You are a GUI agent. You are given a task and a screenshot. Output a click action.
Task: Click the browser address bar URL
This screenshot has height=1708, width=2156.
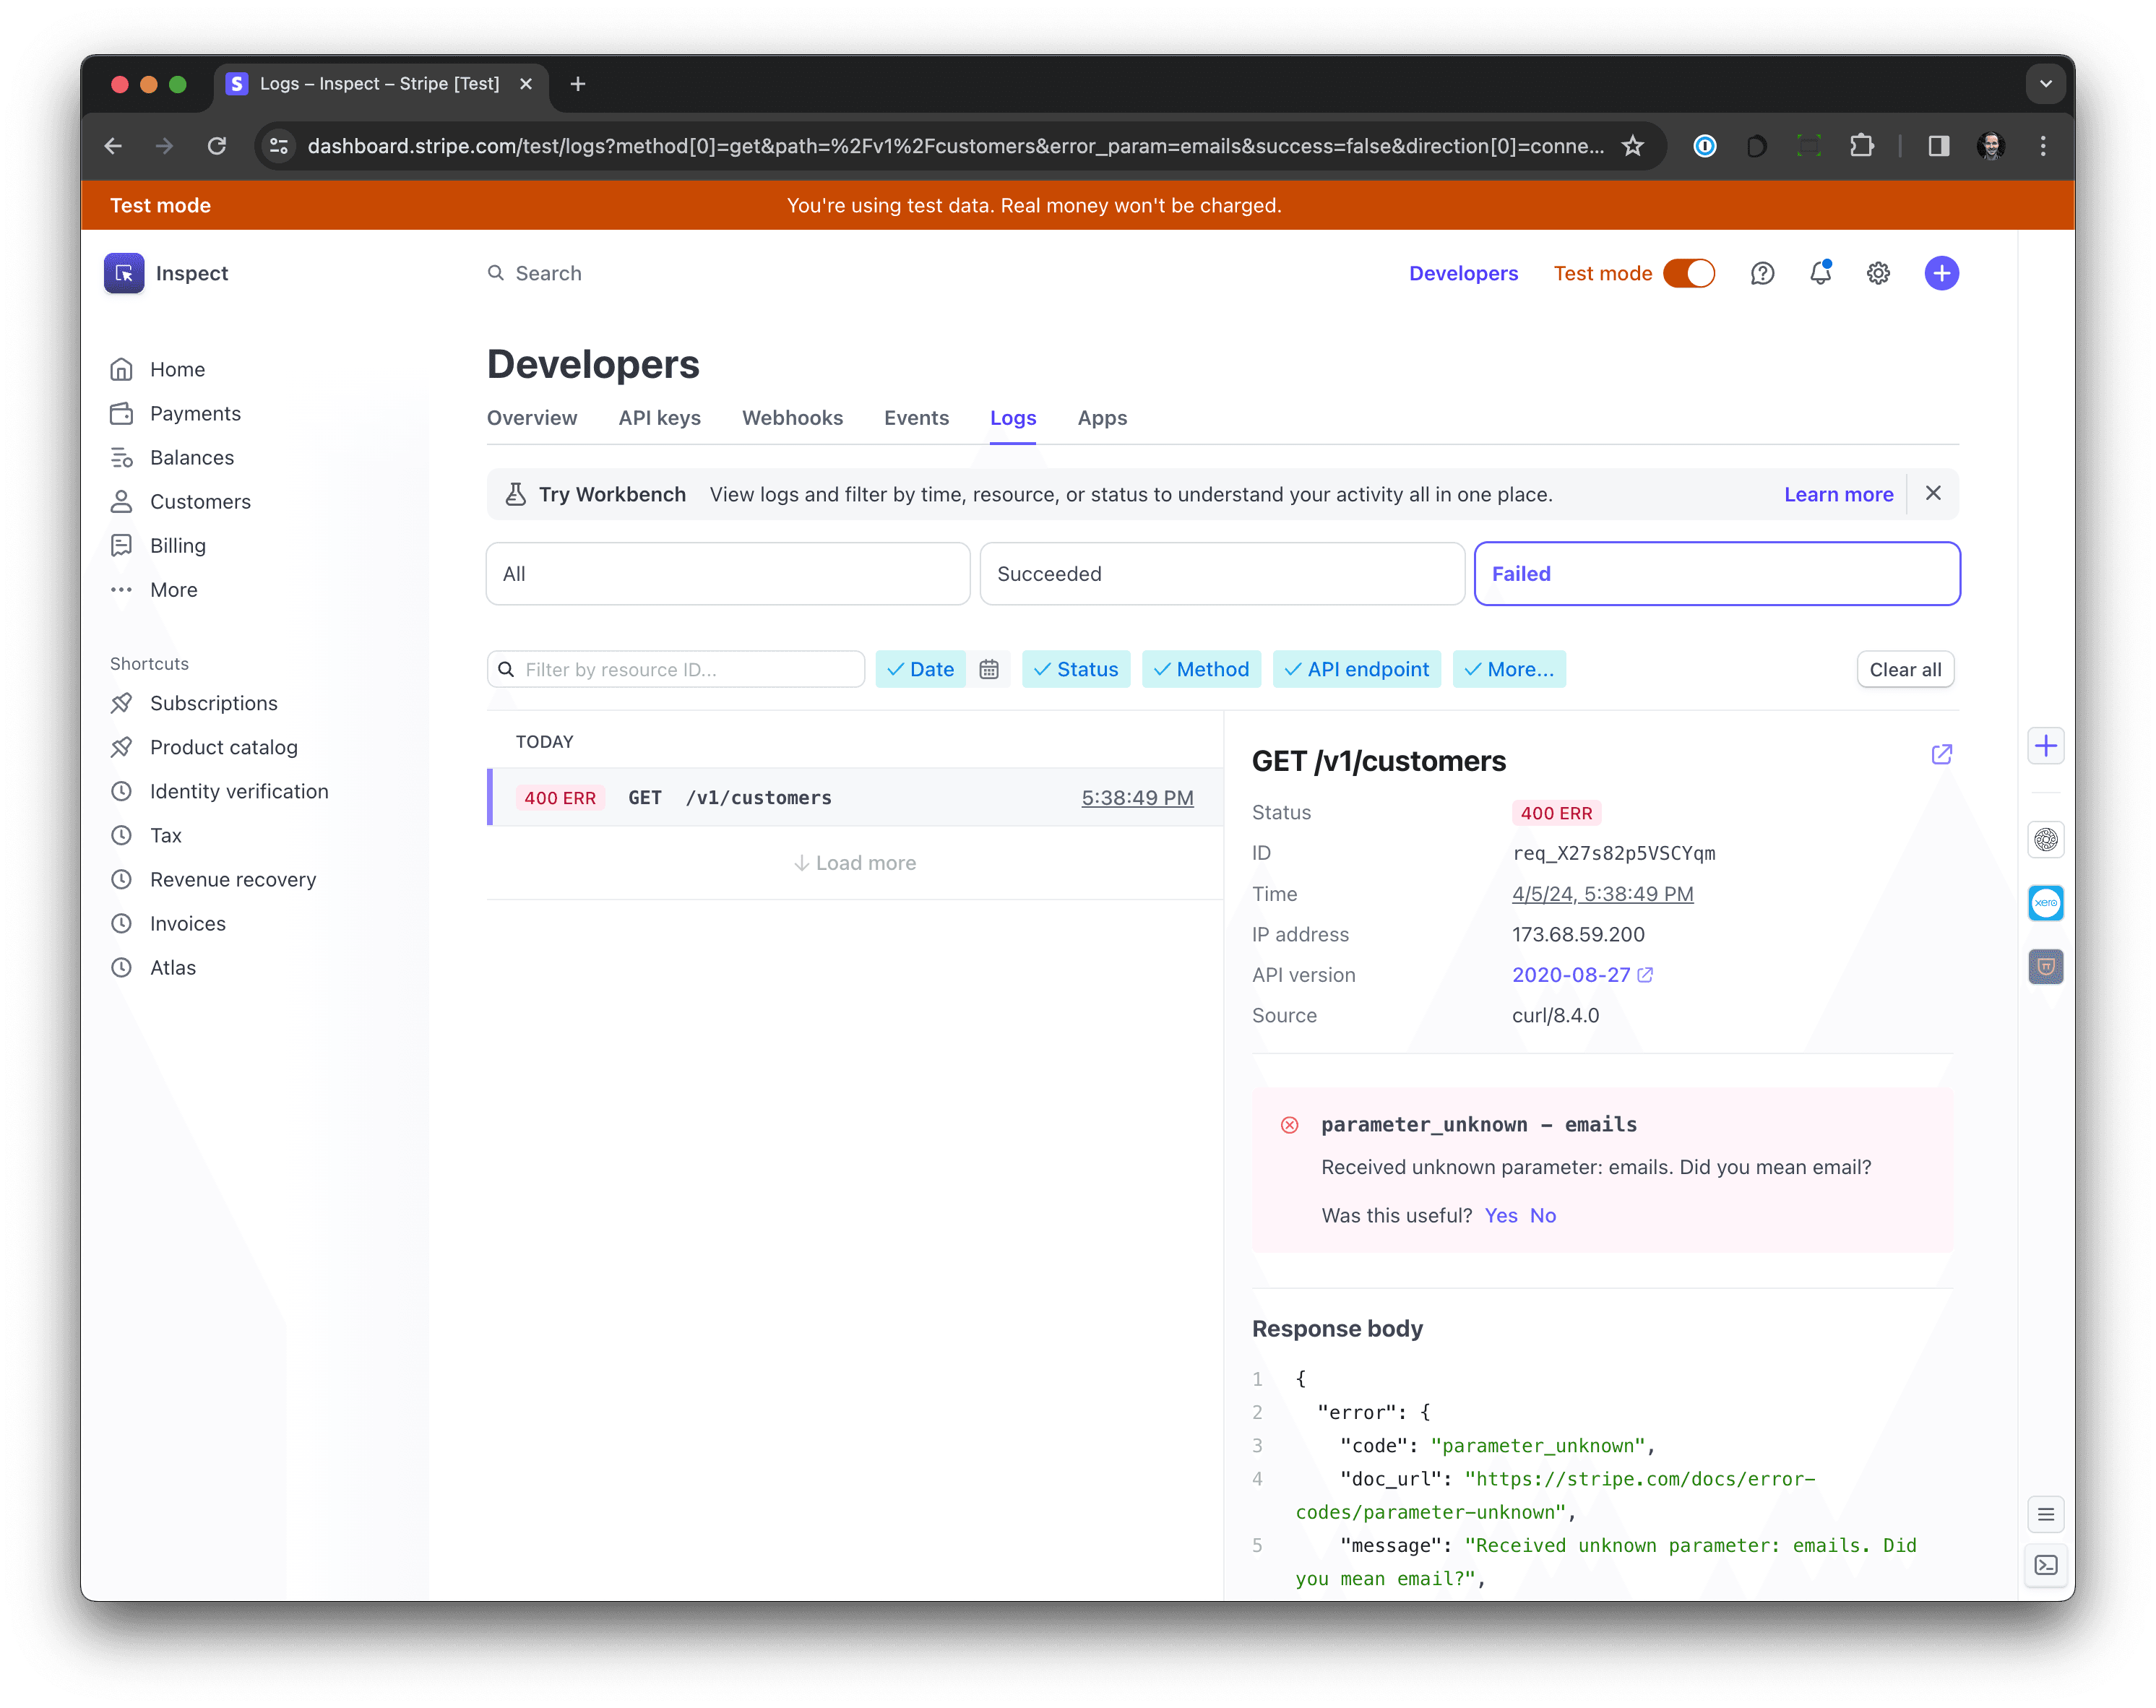tap(956, 146)
